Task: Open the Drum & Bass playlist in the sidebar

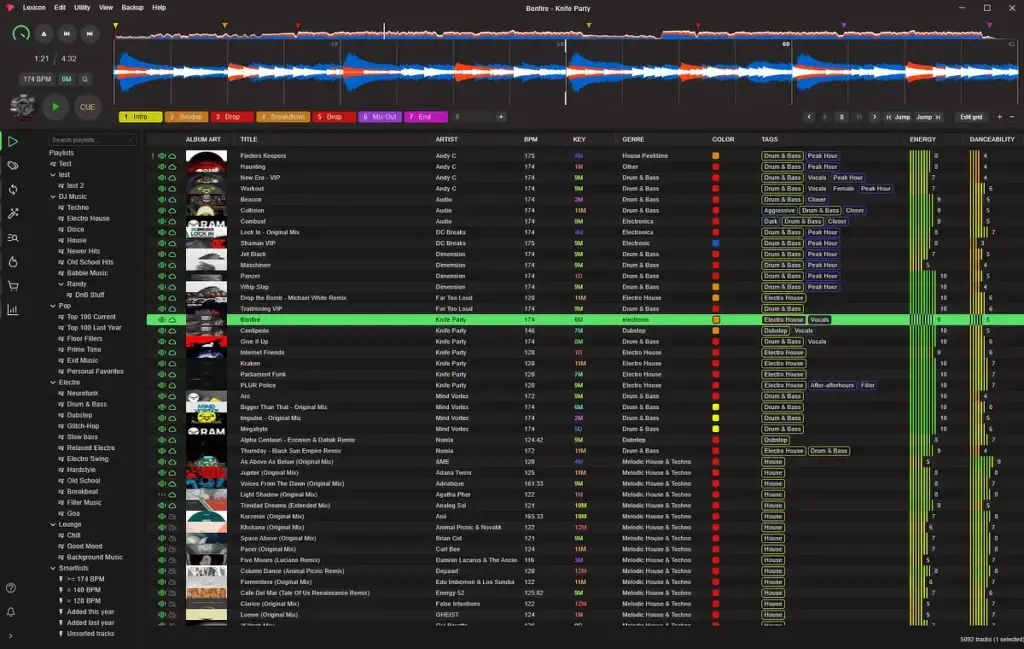Action: (86, 404)
